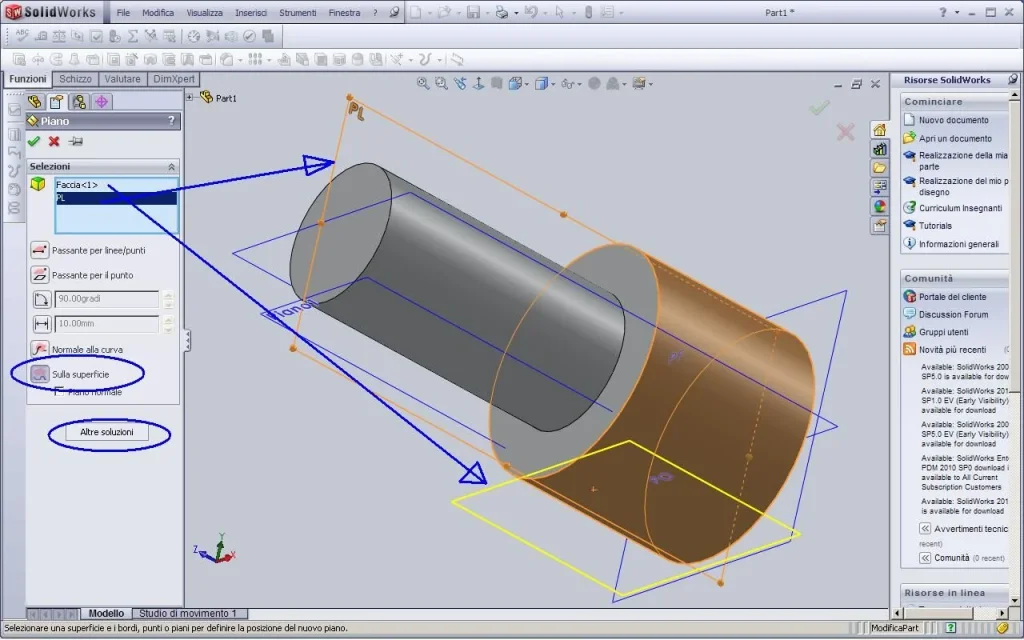
Task: Select Faccia<1> in the selection box
Action: pyautogui.click(x=77, y=185)
